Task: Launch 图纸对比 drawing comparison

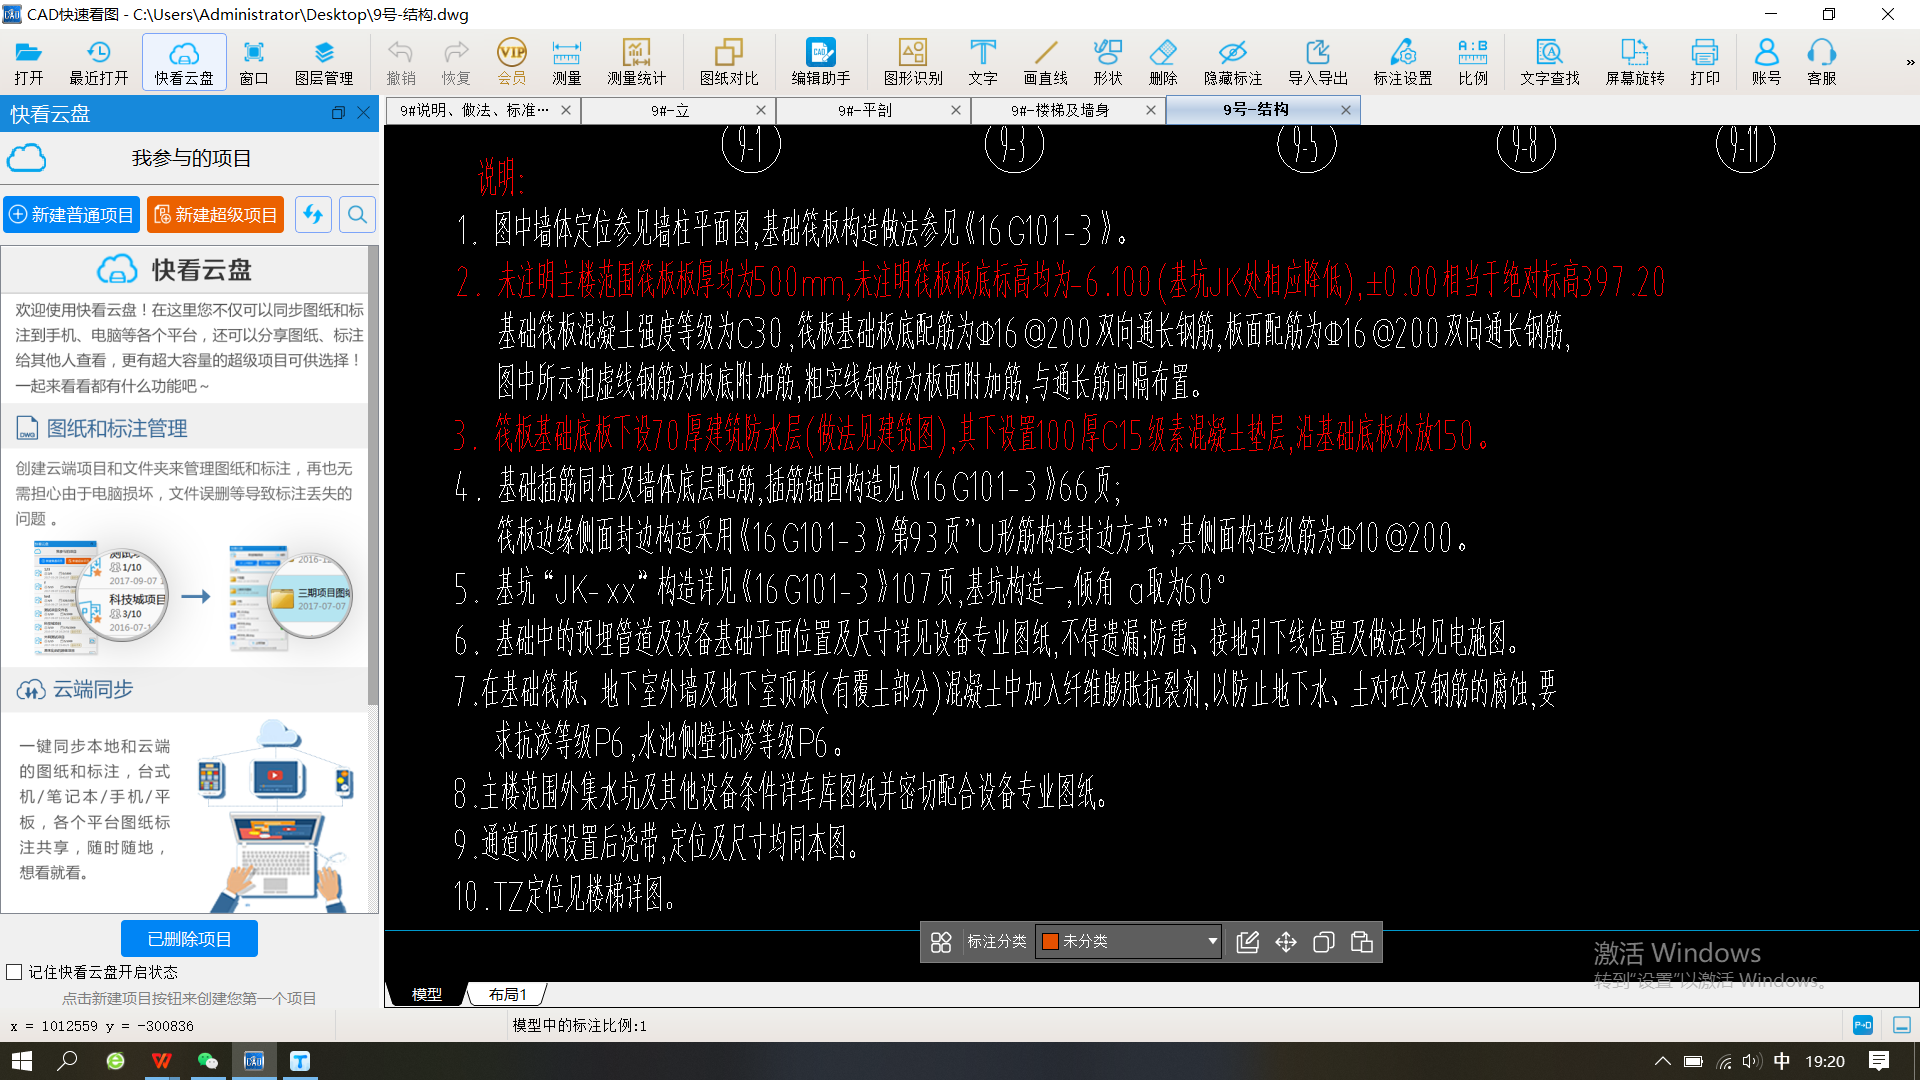Action: (729, 62)
